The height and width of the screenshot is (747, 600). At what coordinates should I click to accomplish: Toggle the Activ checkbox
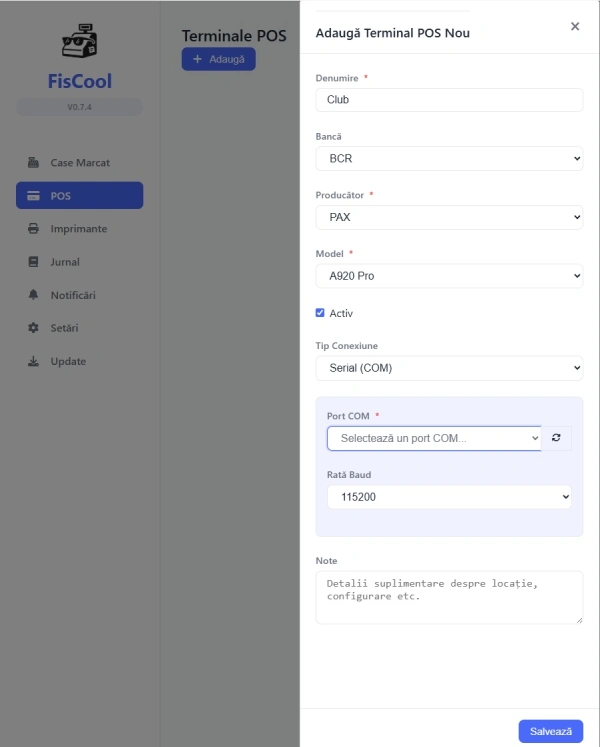click(x=320, y=313)
